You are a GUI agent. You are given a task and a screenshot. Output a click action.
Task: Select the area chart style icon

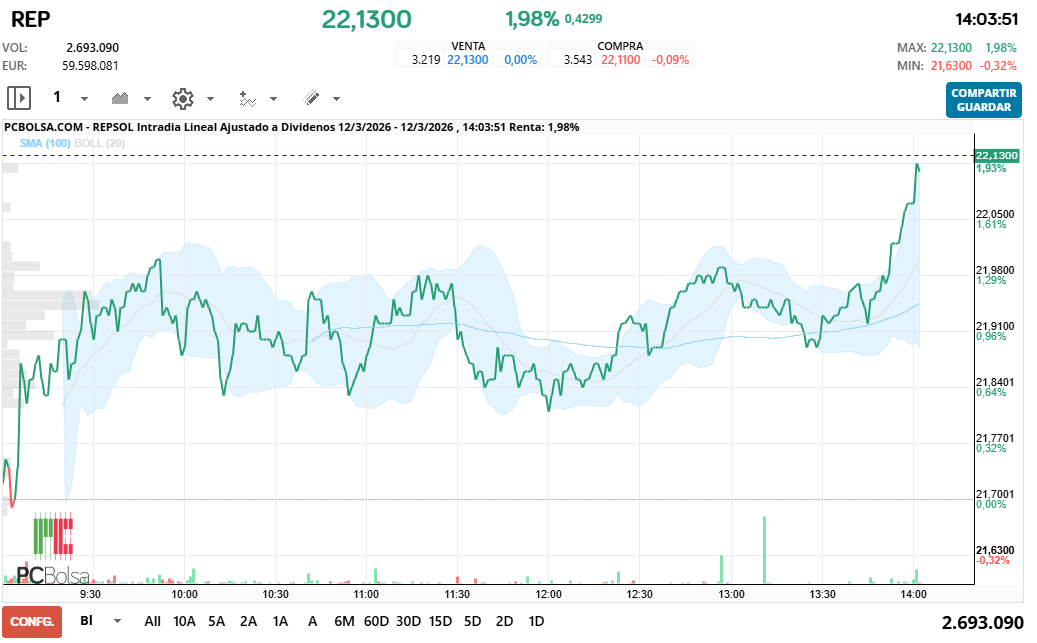[119, 97]
